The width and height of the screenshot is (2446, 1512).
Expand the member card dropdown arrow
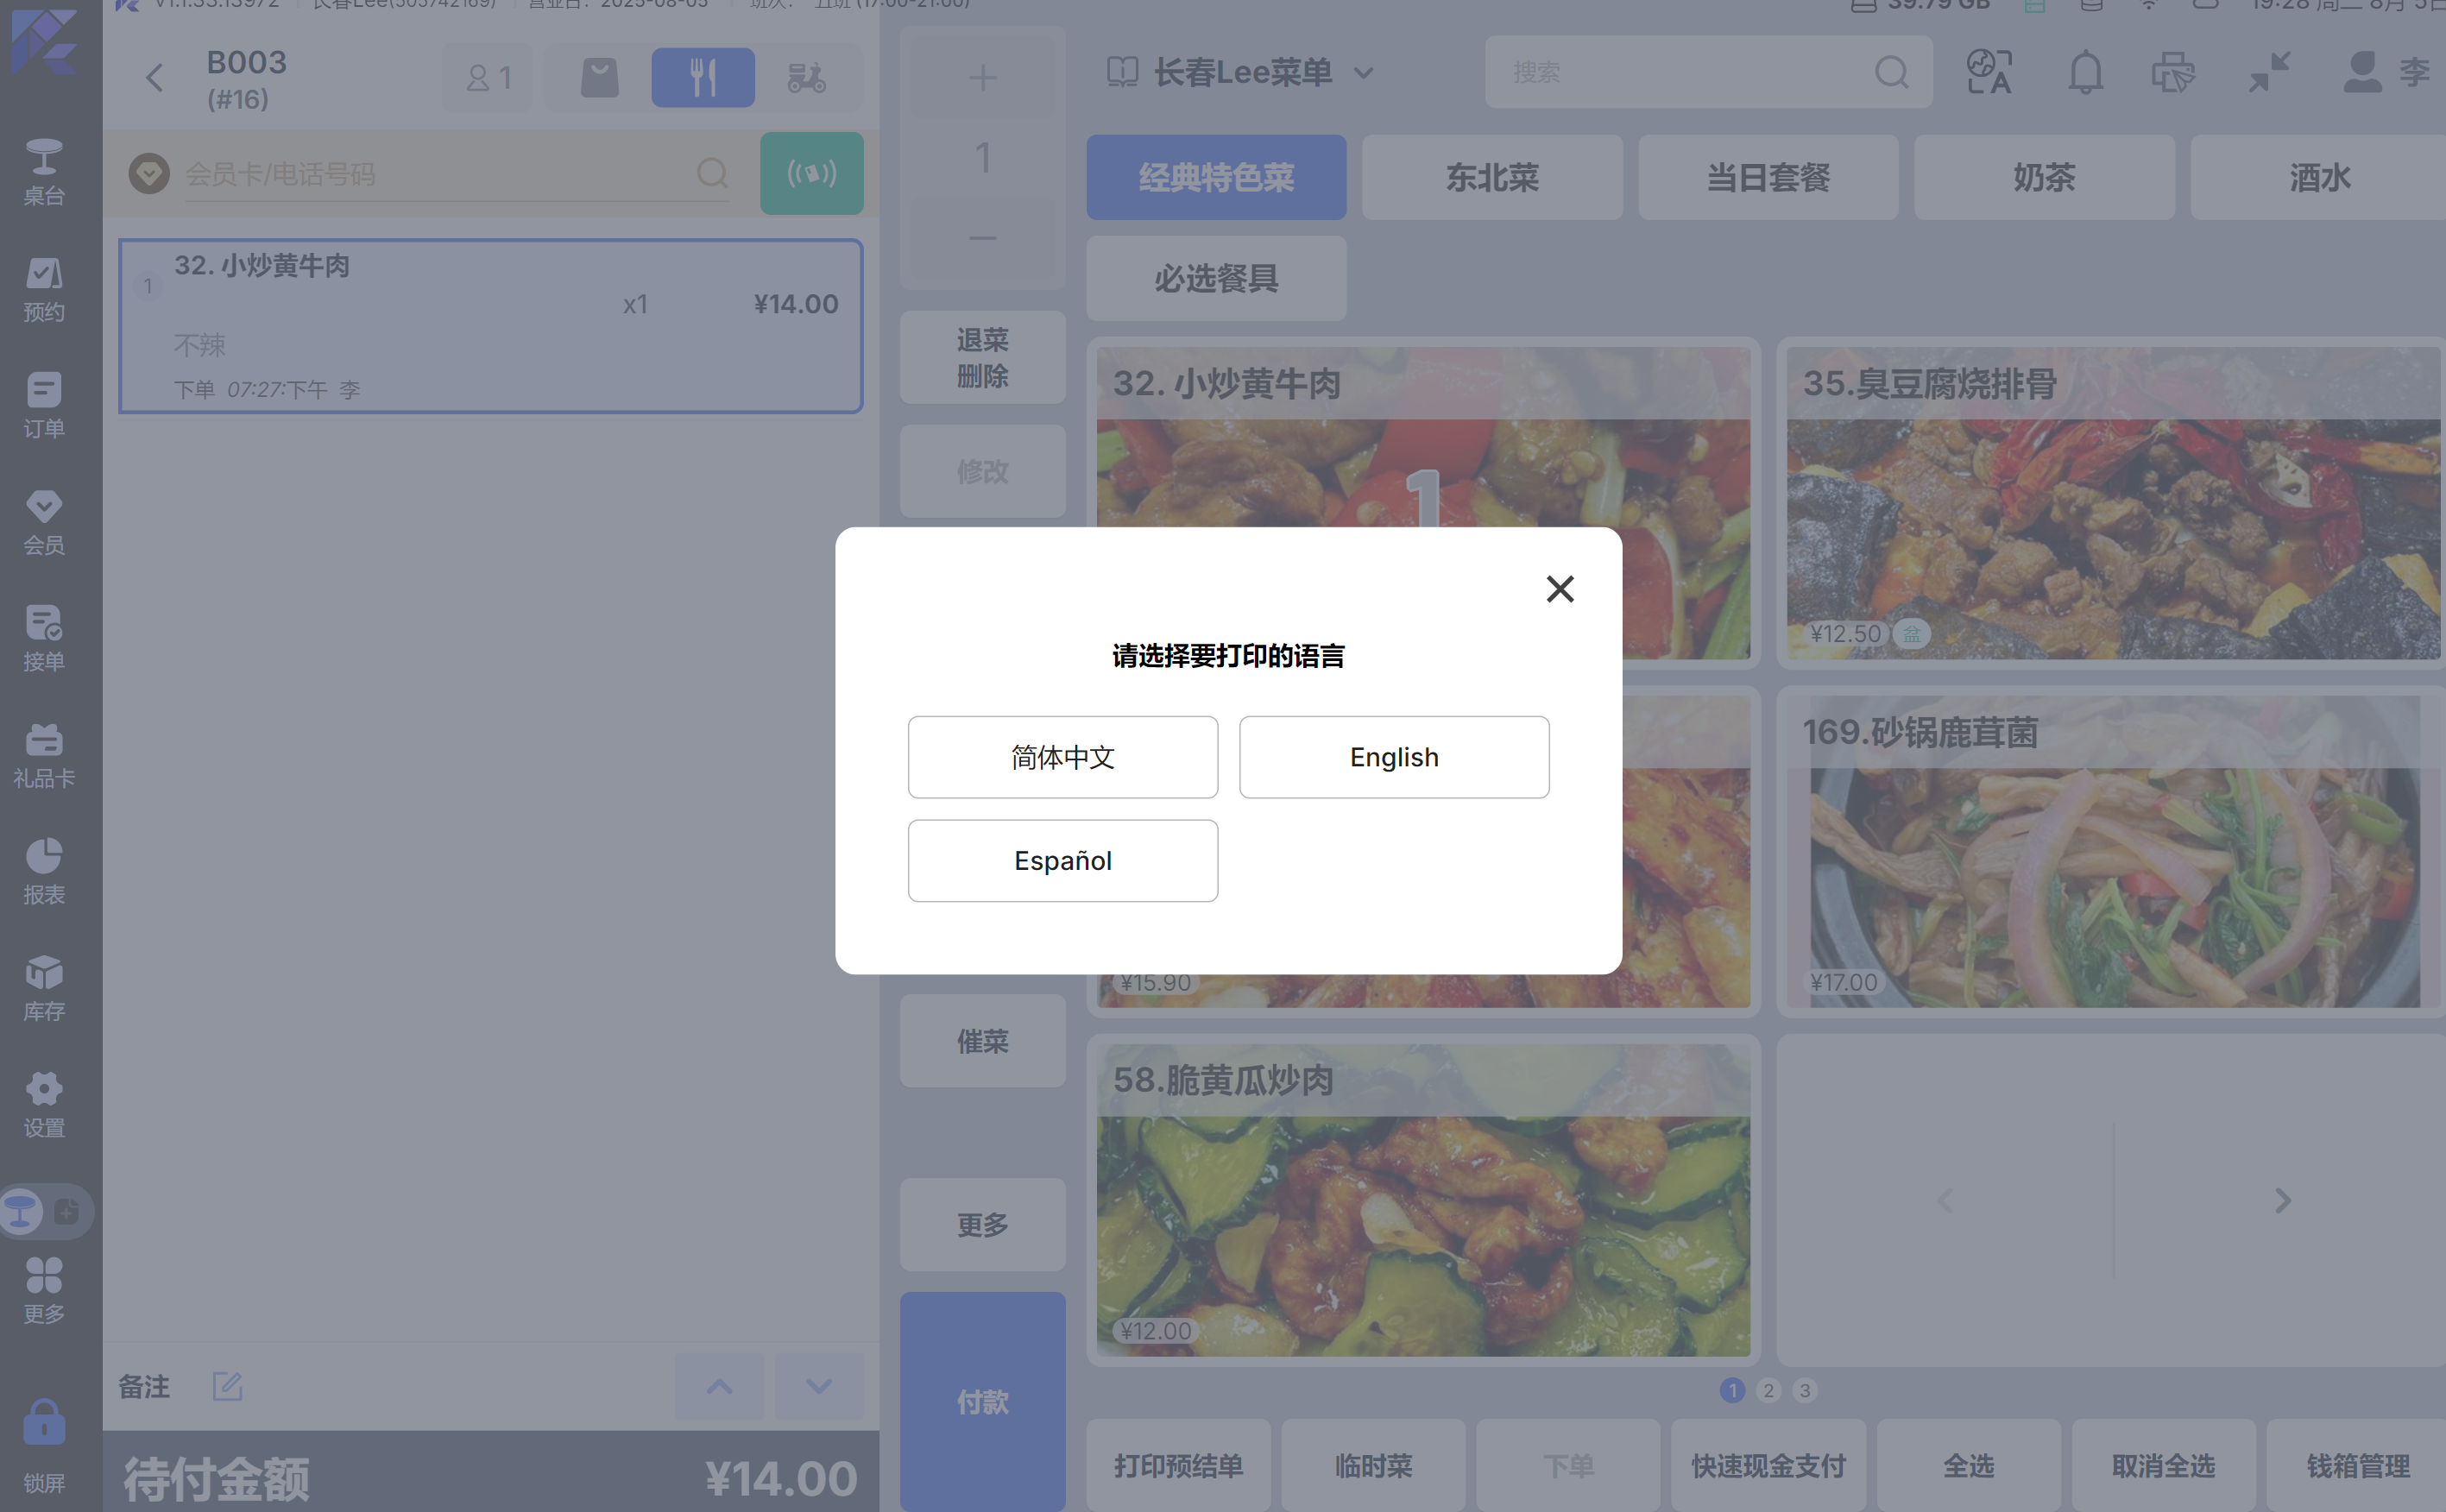pos(149,174)
